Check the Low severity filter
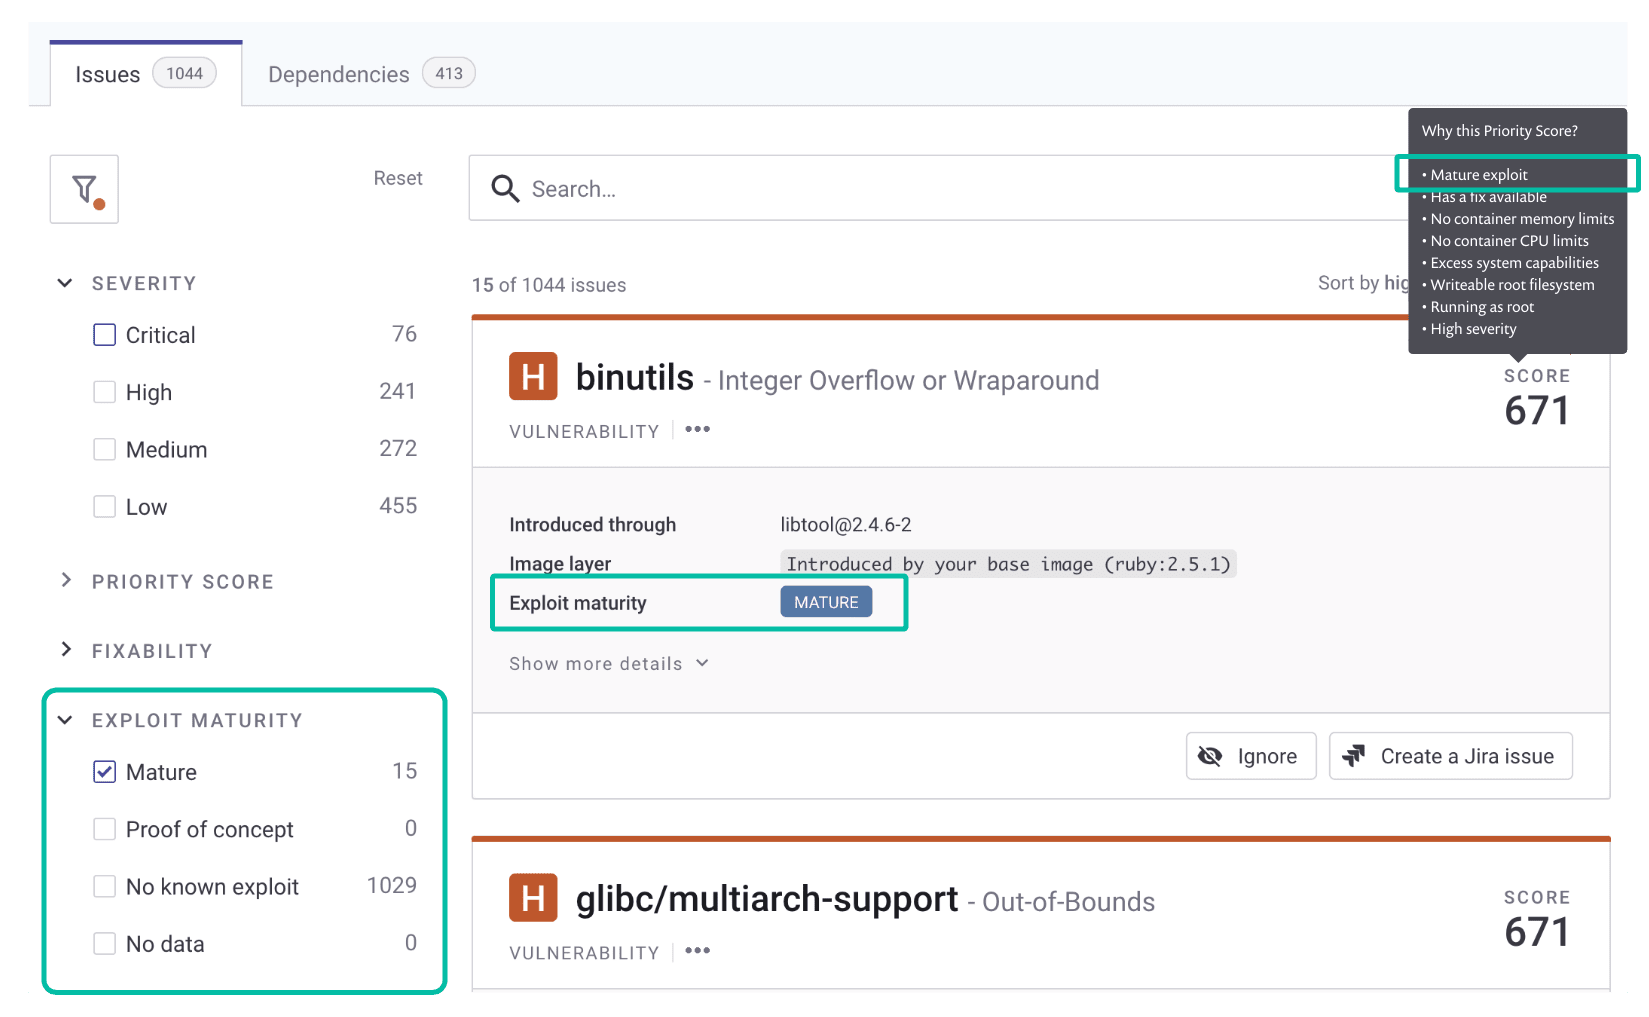Screen dimensions: 1649x1017 click(x=105, y=507)
